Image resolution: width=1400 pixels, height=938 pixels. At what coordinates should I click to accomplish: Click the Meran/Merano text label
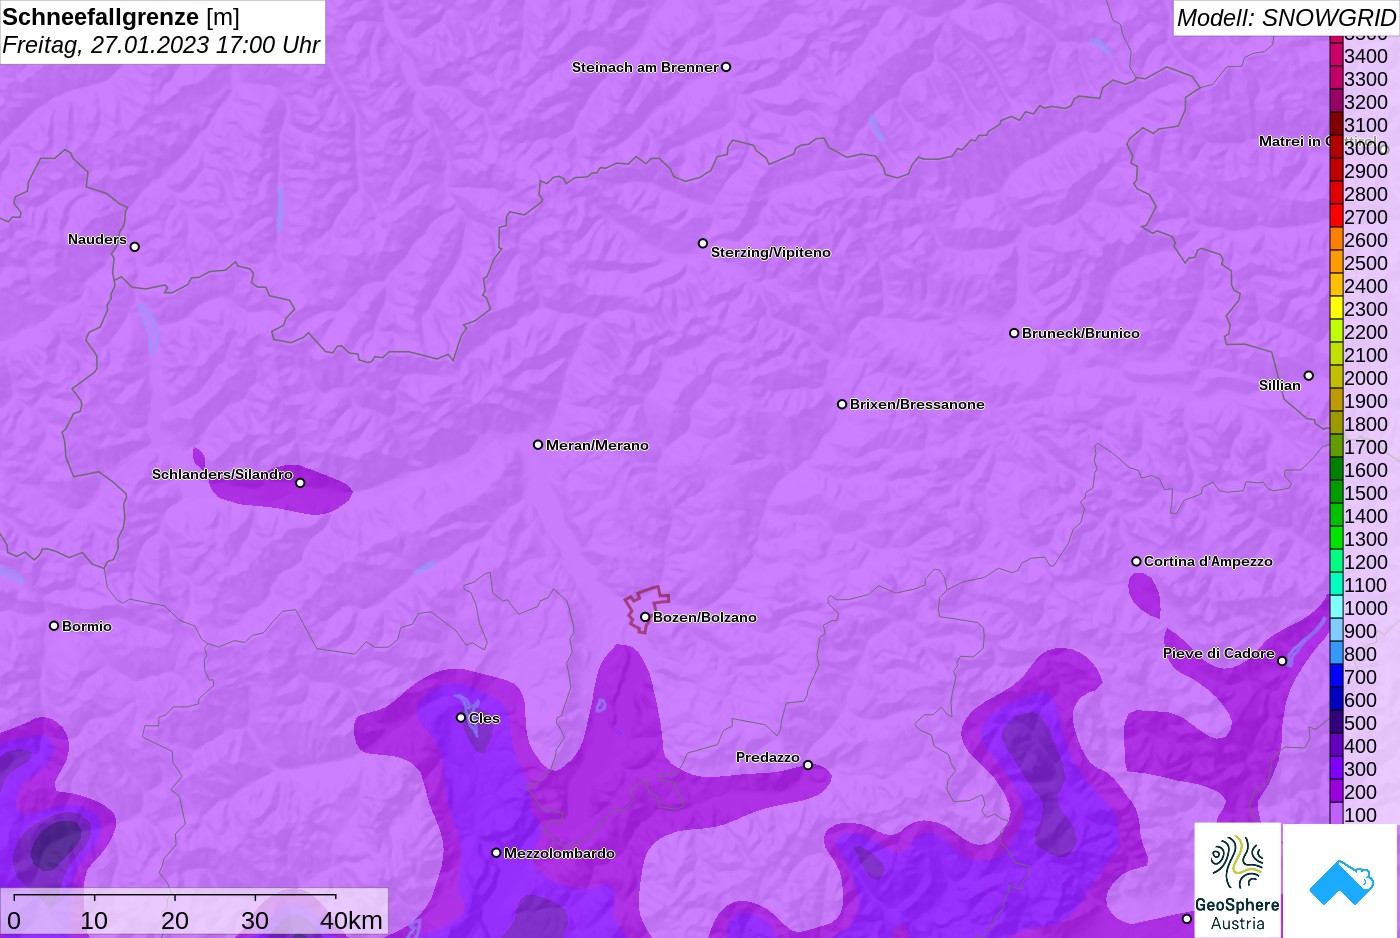597,445
